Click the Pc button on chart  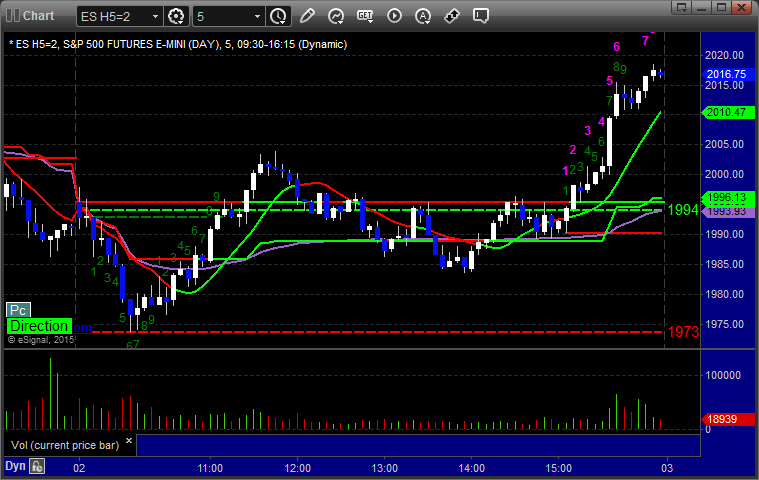18,310
